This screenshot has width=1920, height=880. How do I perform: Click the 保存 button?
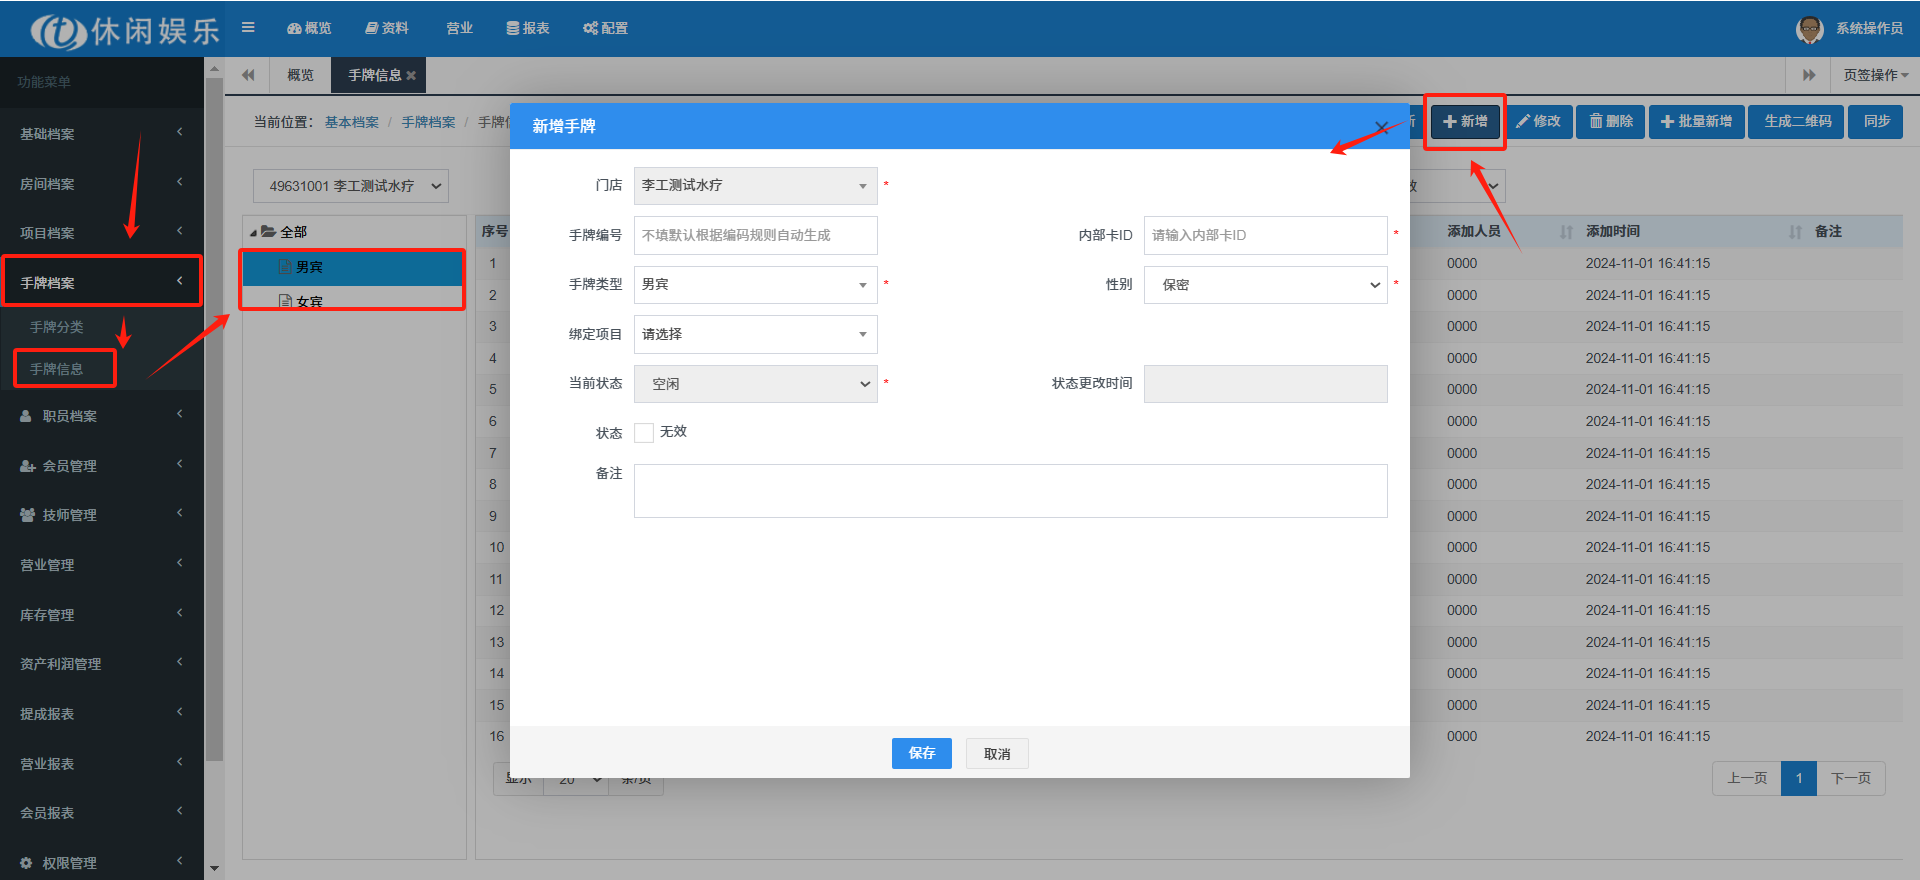coord(921,753)
